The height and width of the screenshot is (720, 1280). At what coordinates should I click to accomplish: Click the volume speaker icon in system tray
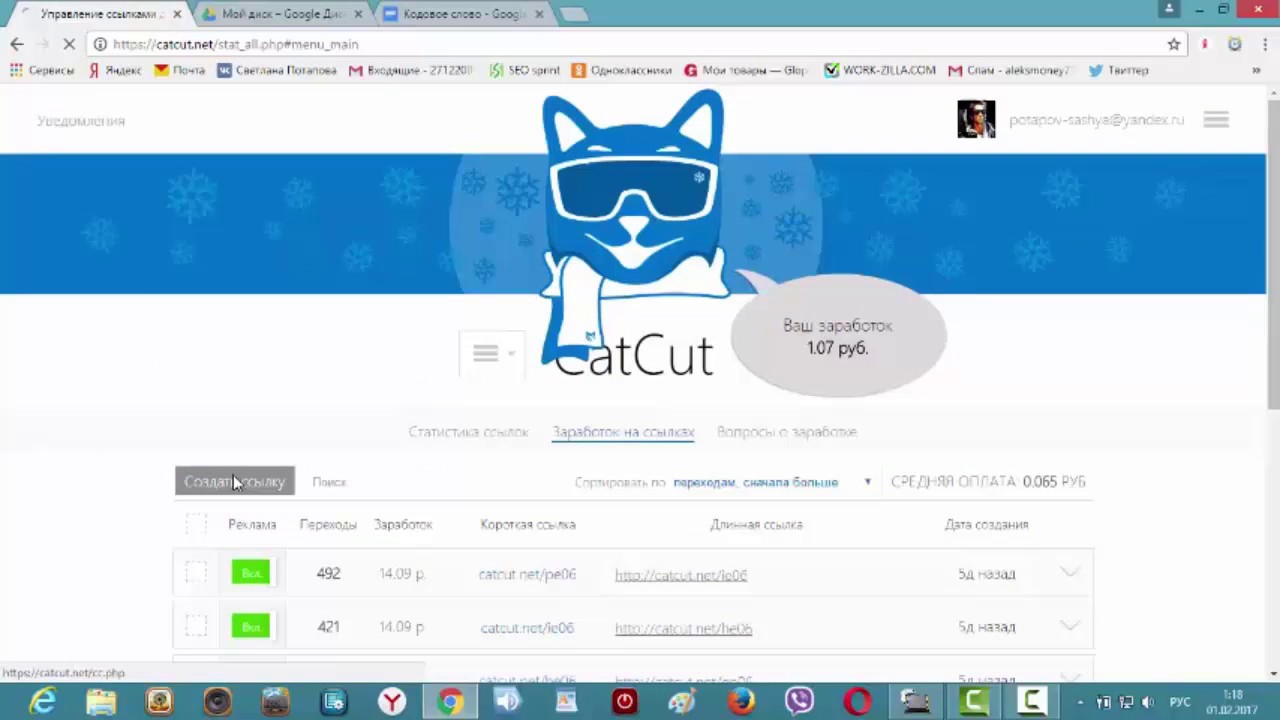pyautogui.click(x=1148, y=702)
